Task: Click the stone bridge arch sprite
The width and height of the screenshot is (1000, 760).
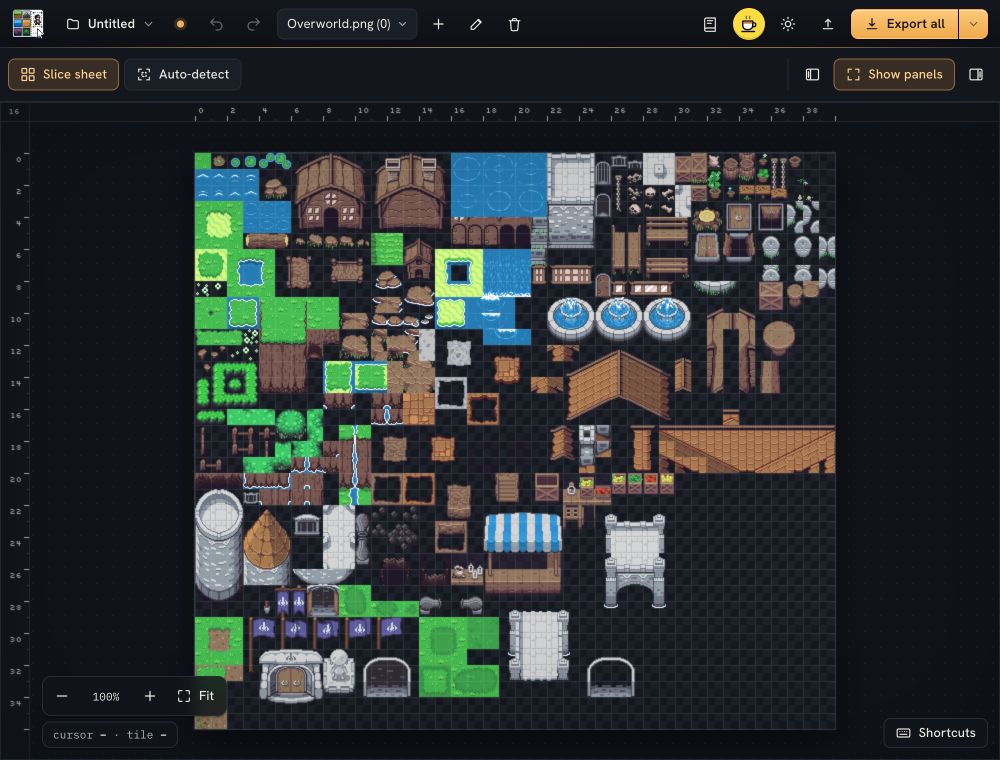Action: point(635,561)
